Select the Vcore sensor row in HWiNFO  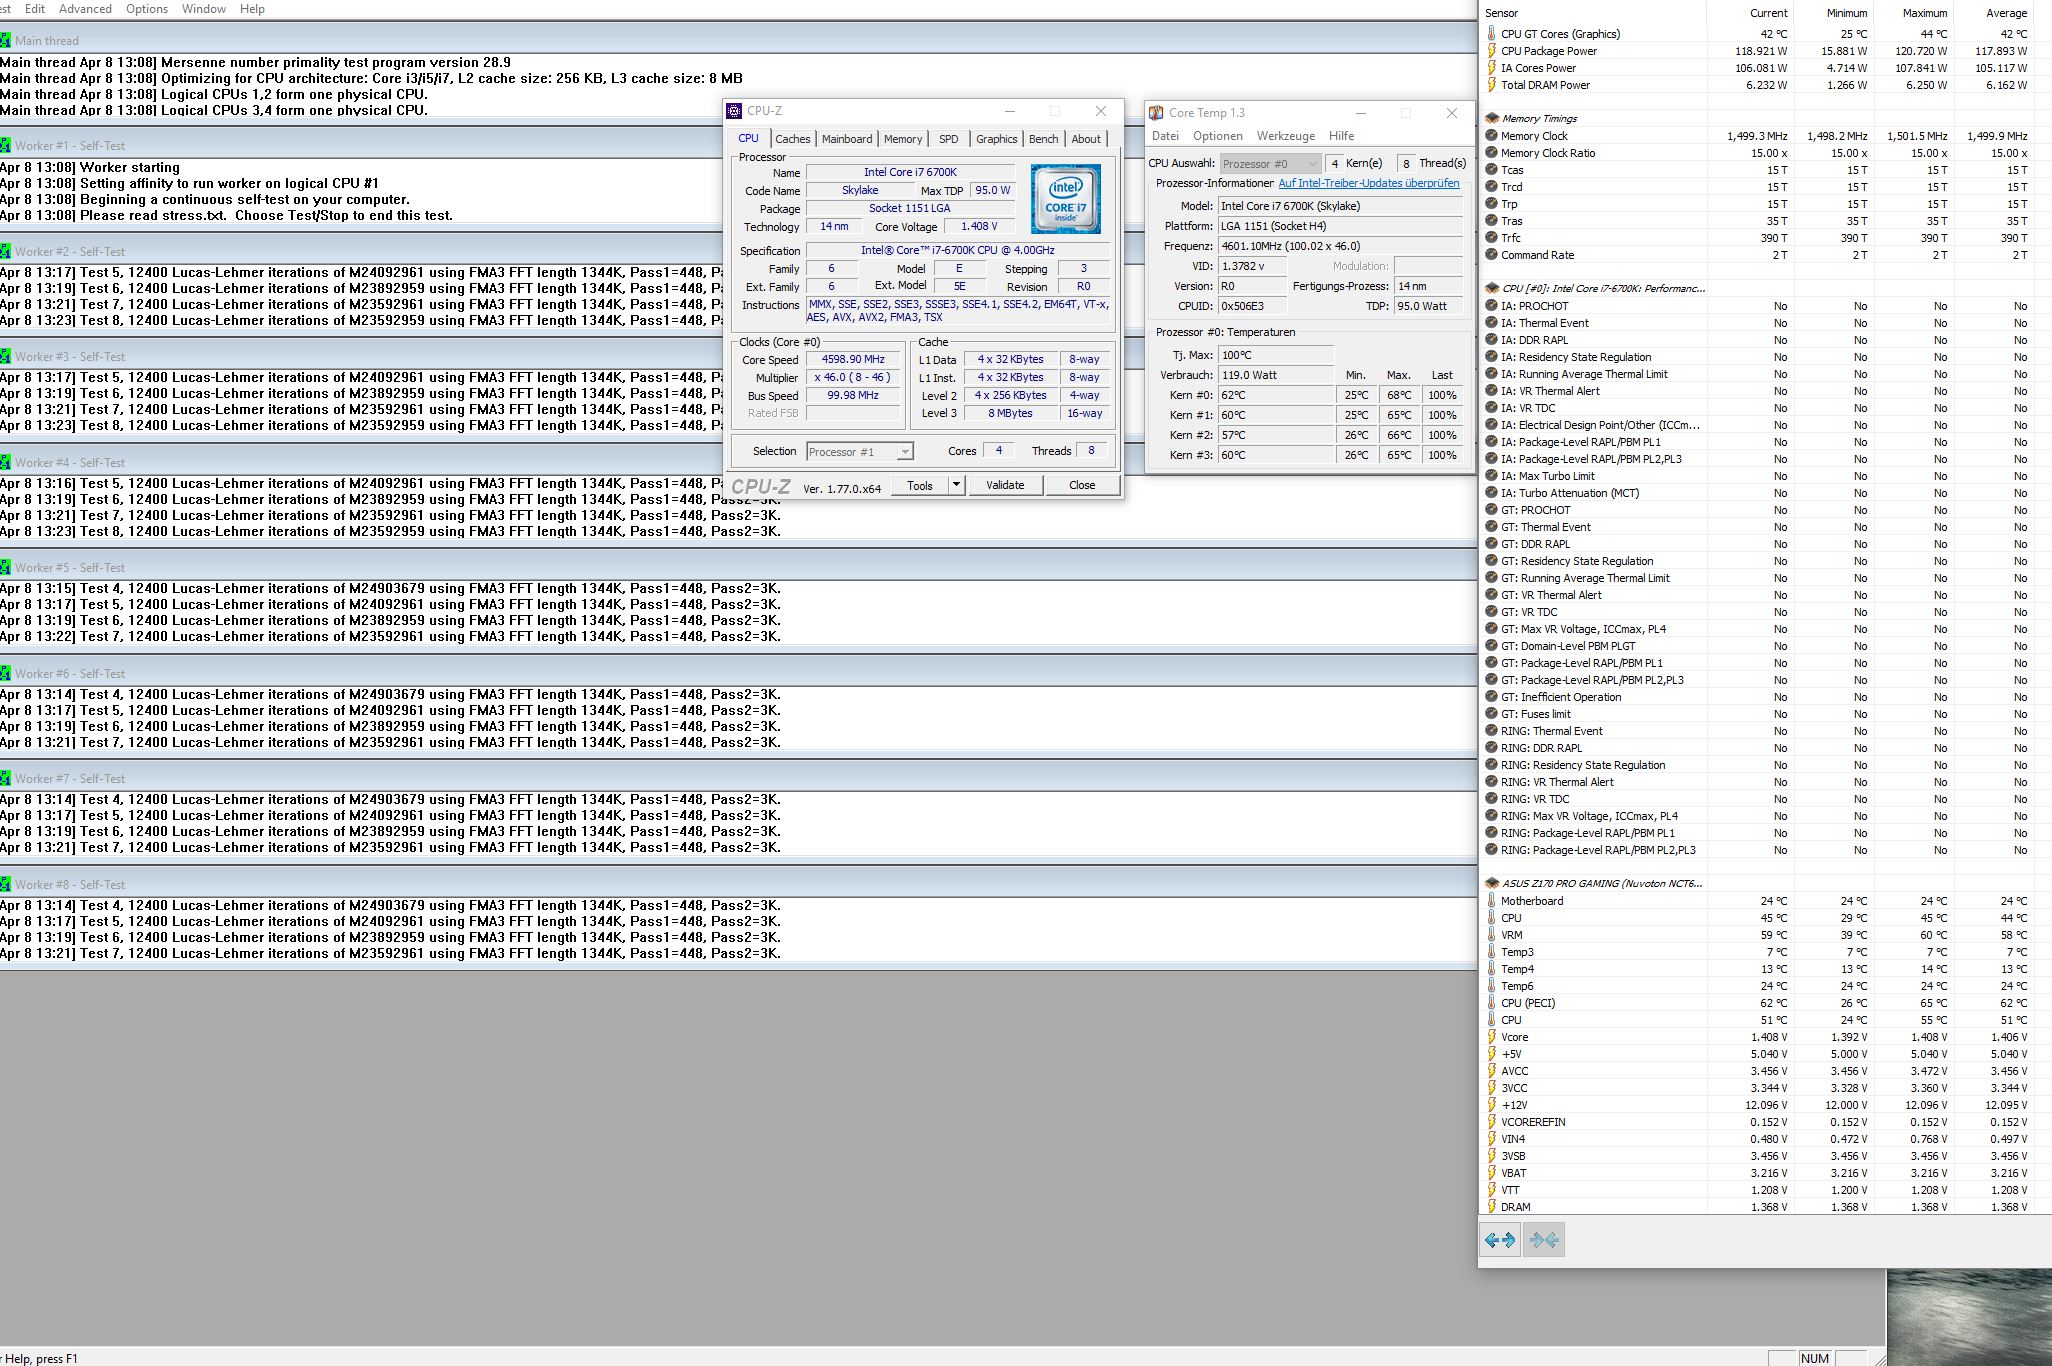(1515, 1037)
